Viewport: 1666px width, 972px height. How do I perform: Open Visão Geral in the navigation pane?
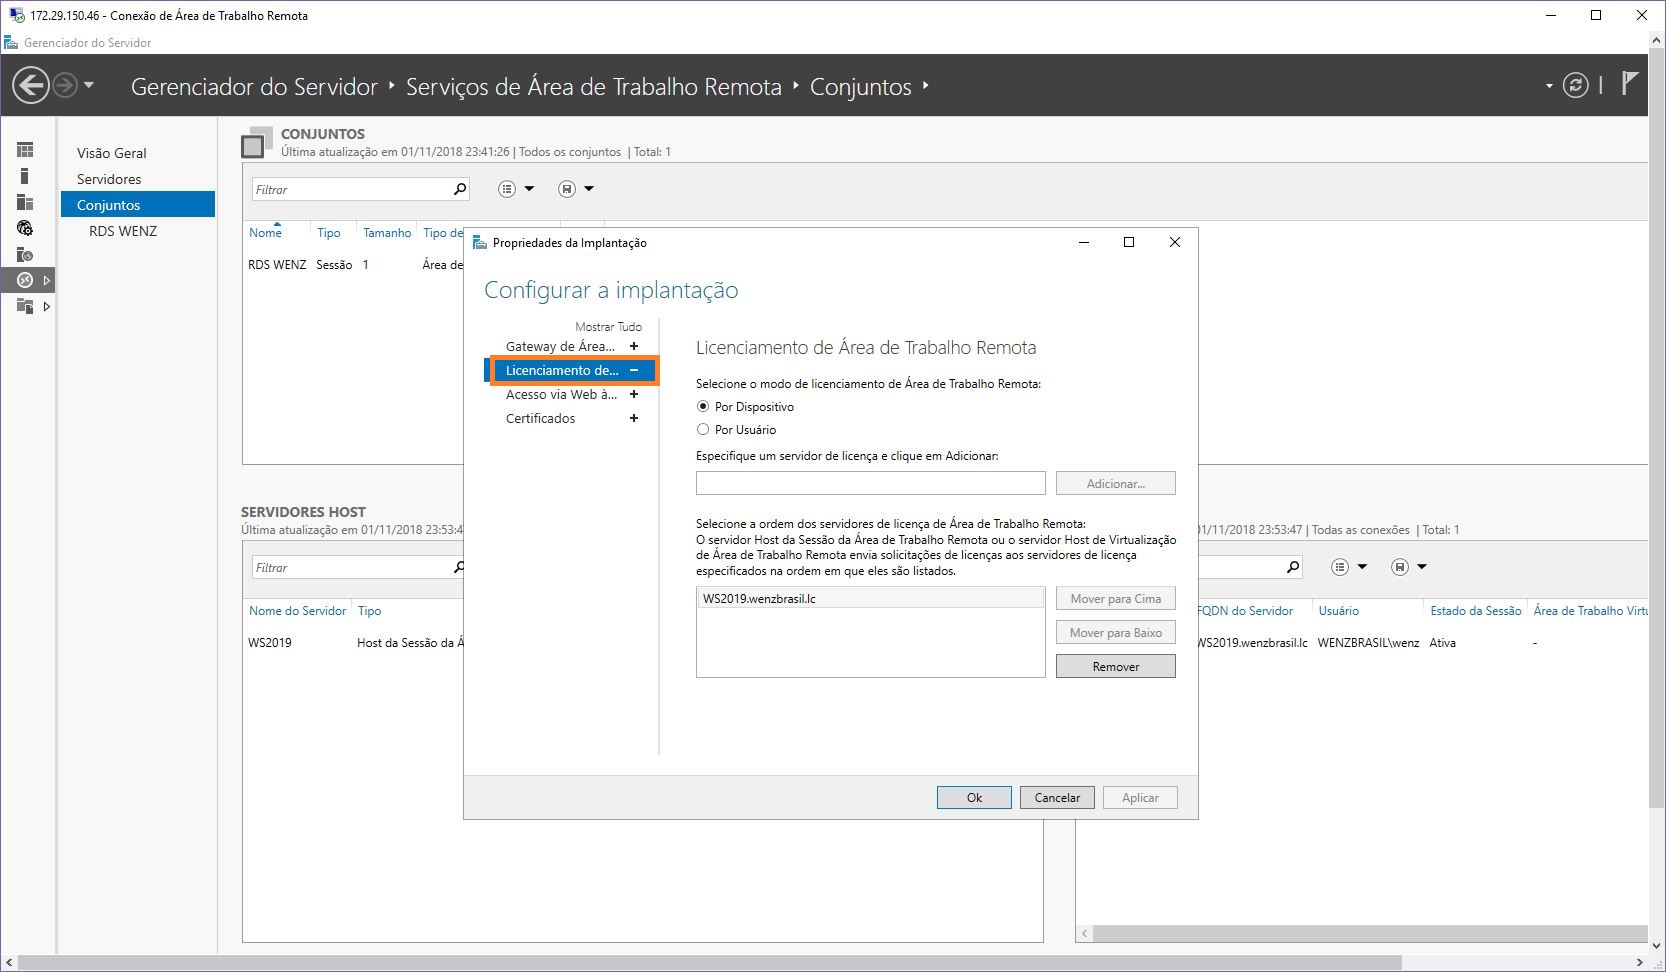click(112, 153)
